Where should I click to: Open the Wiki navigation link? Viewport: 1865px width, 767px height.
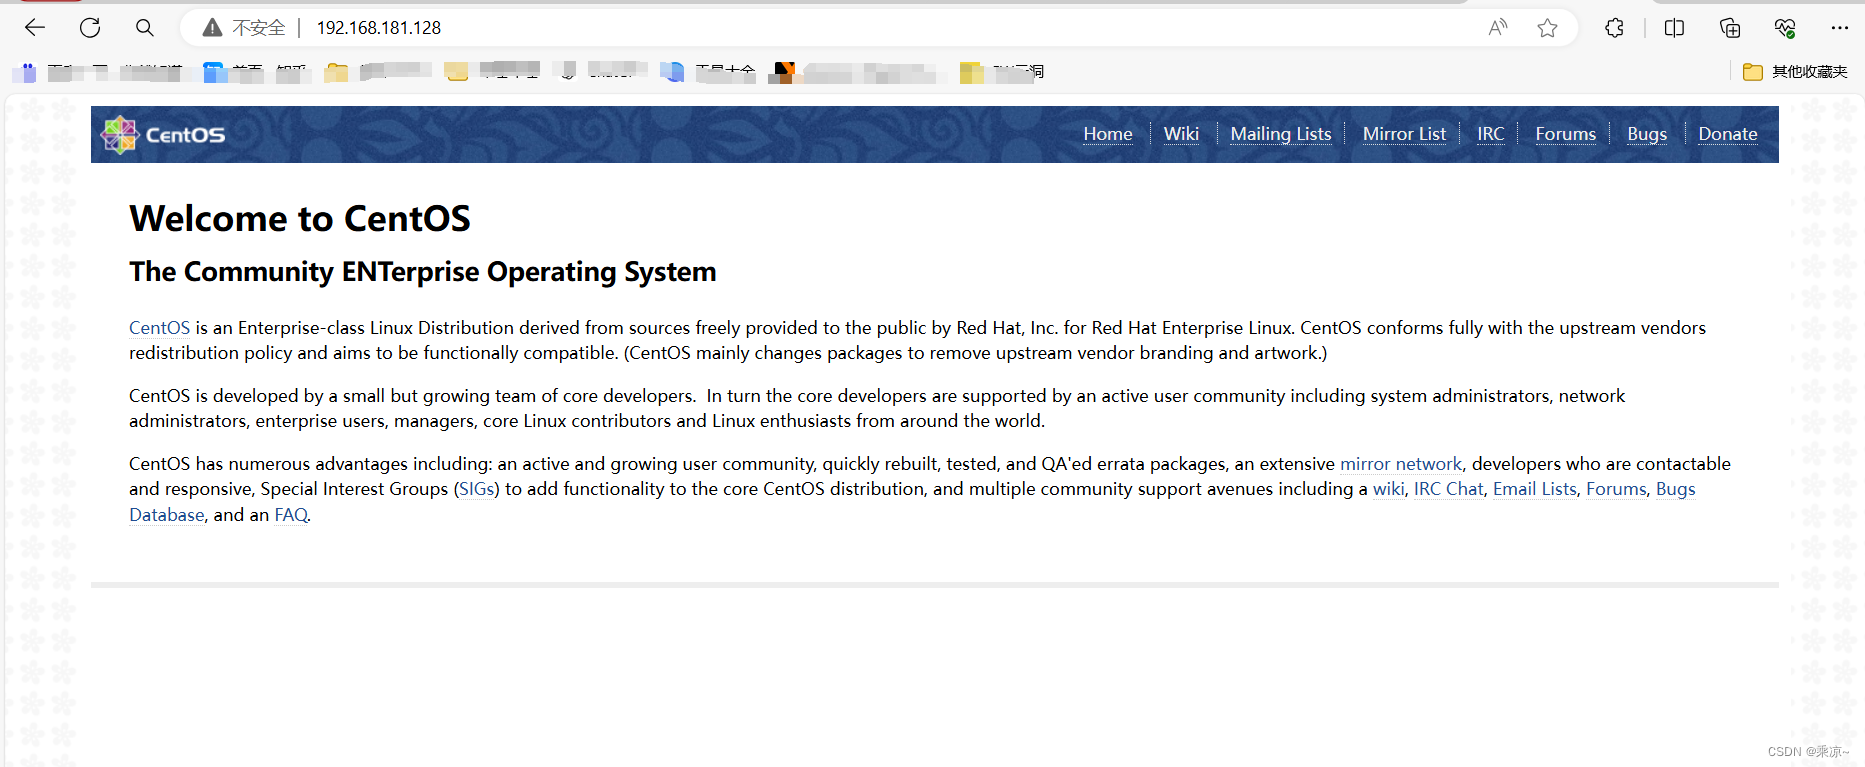[1181, 134]
